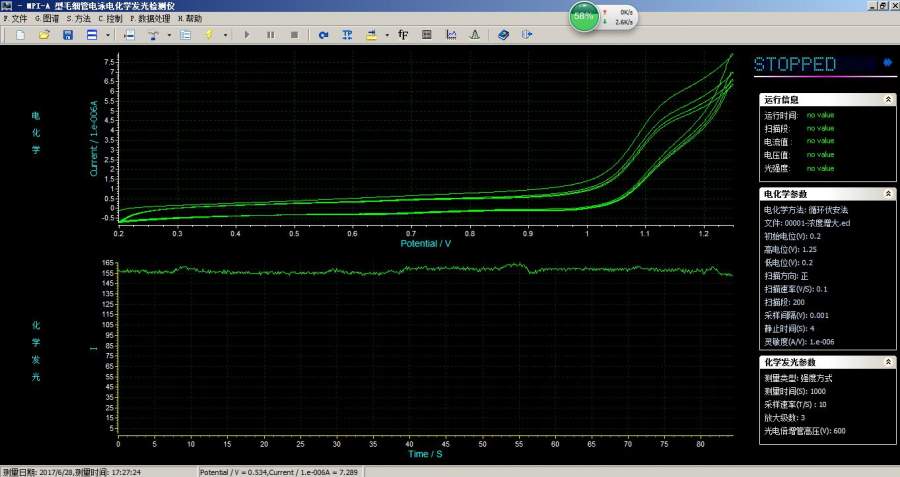The height and width of the screenshot is (477, 900).
Task: Open the 文件 menu
Action: pos(16,18)
